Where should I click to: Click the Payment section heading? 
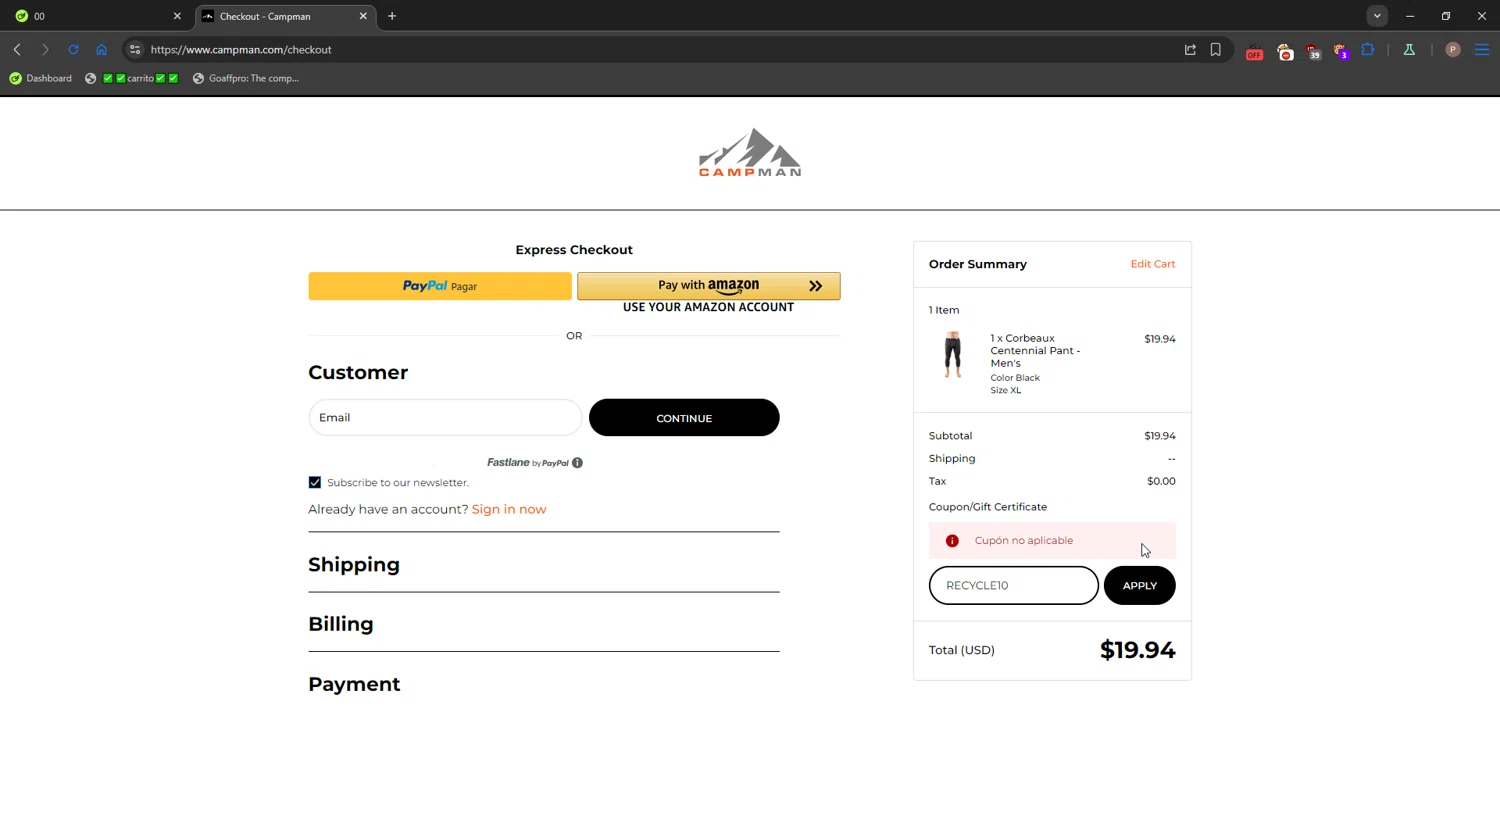coord(354,684)
